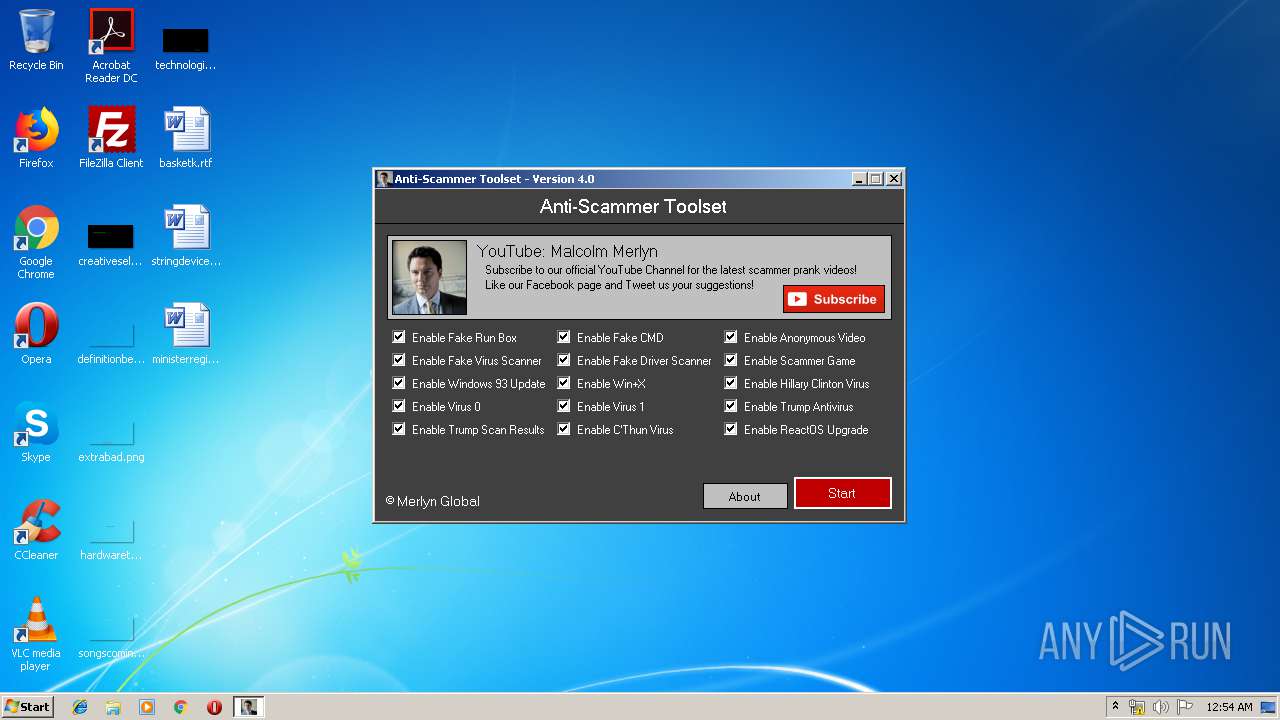Toggle Enable Trump Scan Results checkbox

click(x=399, y=429)
